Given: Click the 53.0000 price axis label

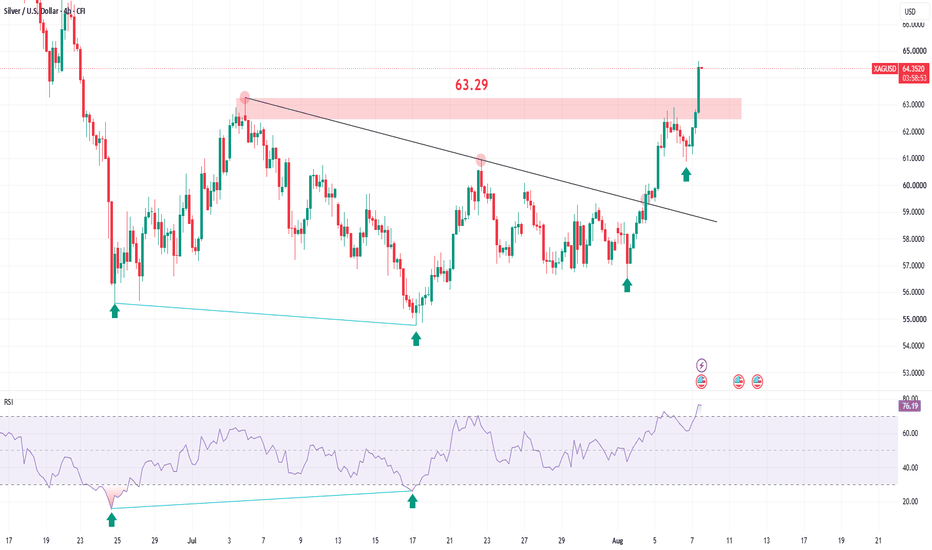Looking at the screenshot, I should point(914,373).
